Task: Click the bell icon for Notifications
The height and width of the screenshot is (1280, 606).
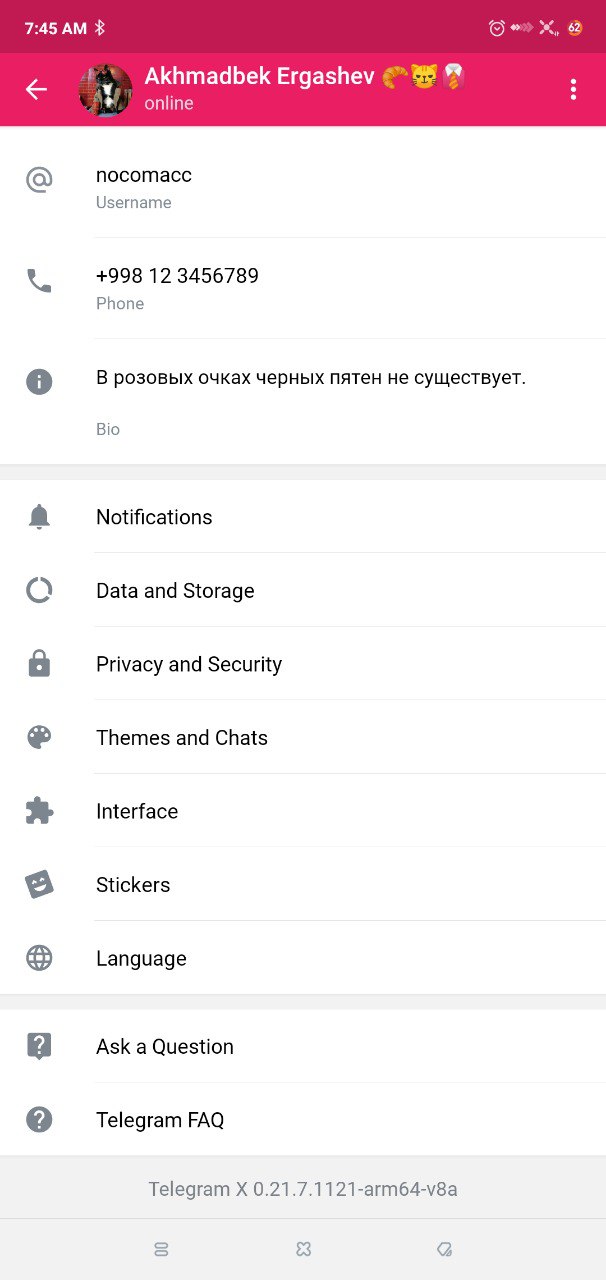Action: 39,517
